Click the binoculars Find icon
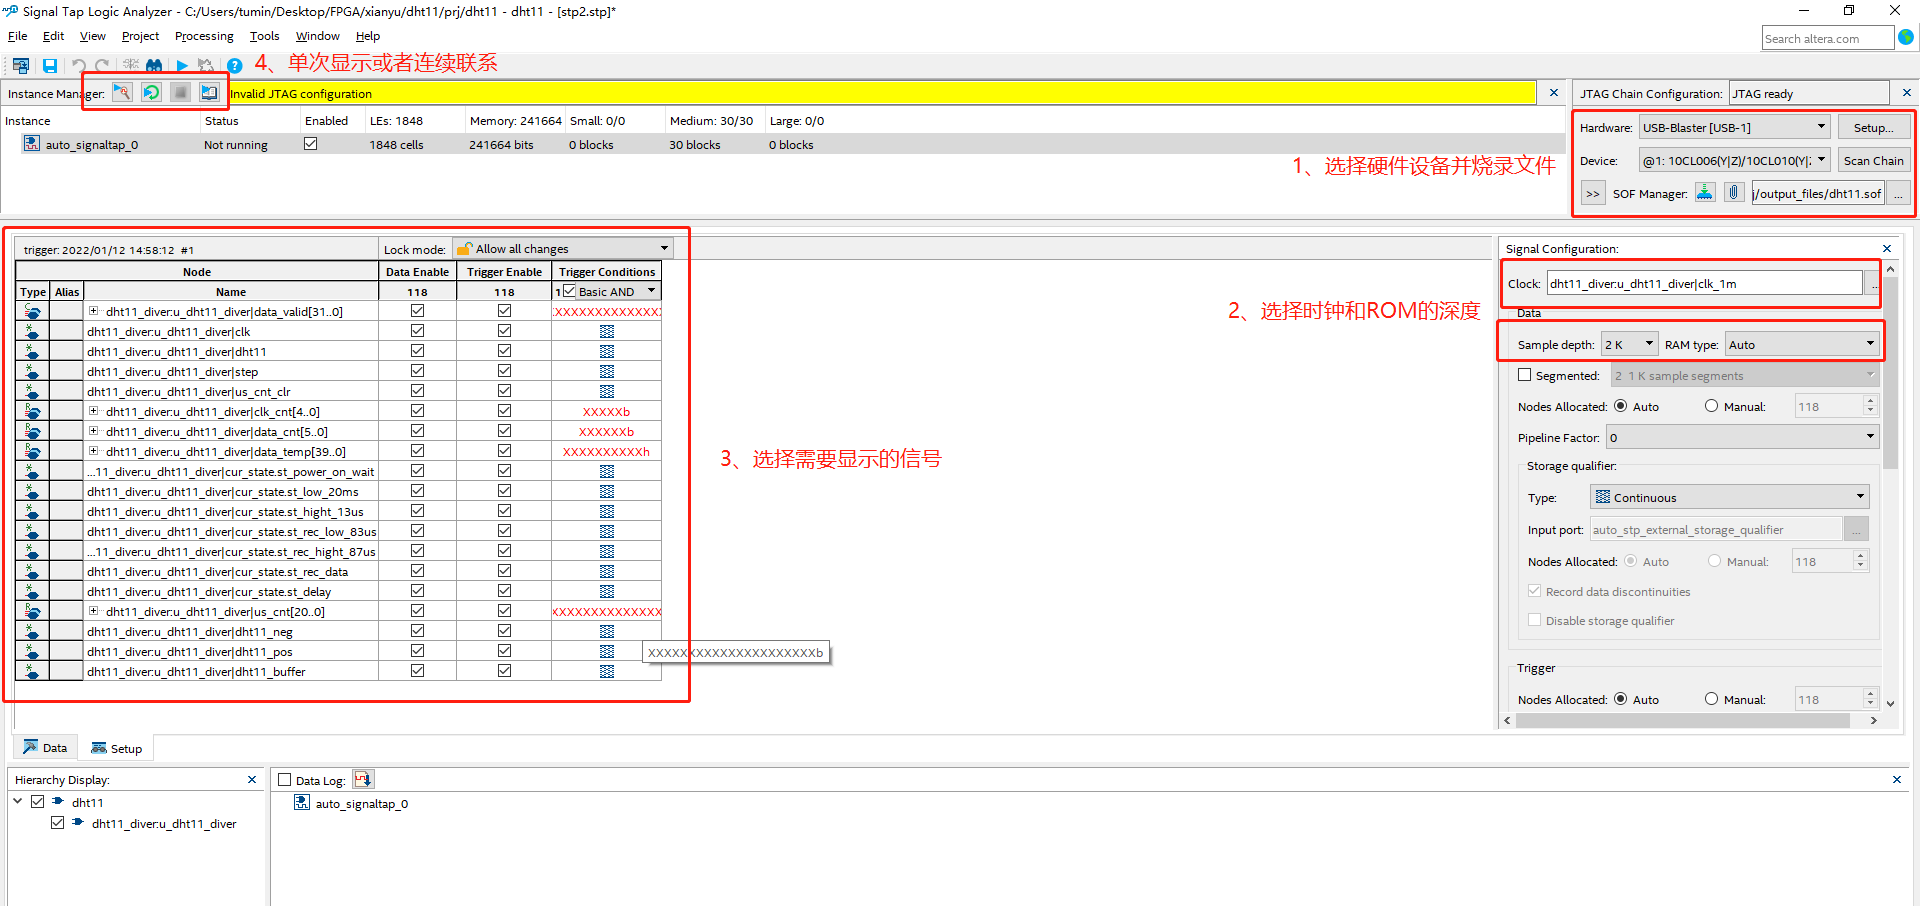The image size is (1920, 906). [154, 66]
